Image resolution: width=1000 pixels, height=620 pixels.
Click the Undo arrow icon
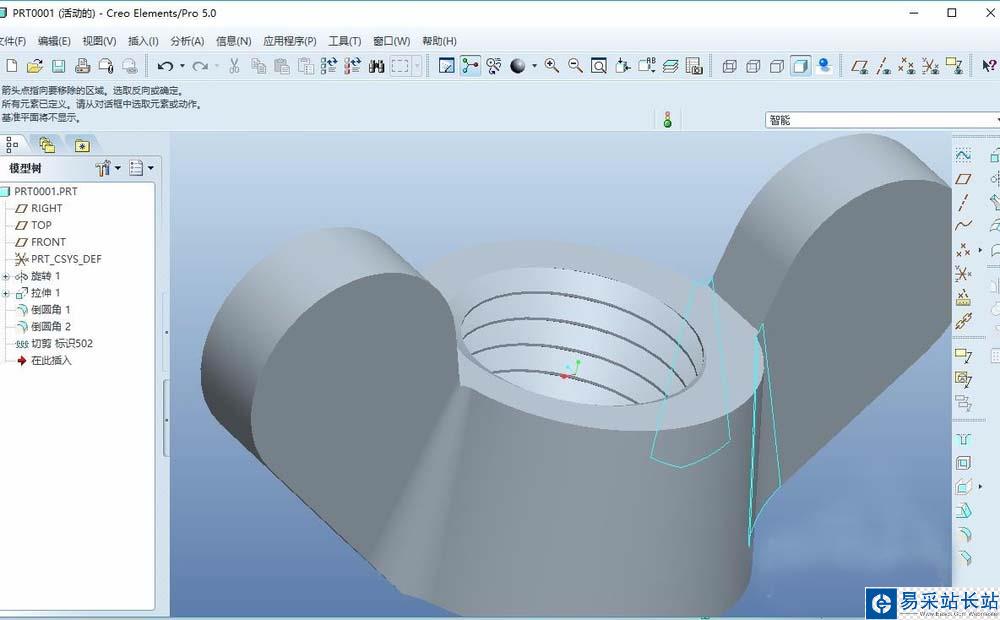165,66
